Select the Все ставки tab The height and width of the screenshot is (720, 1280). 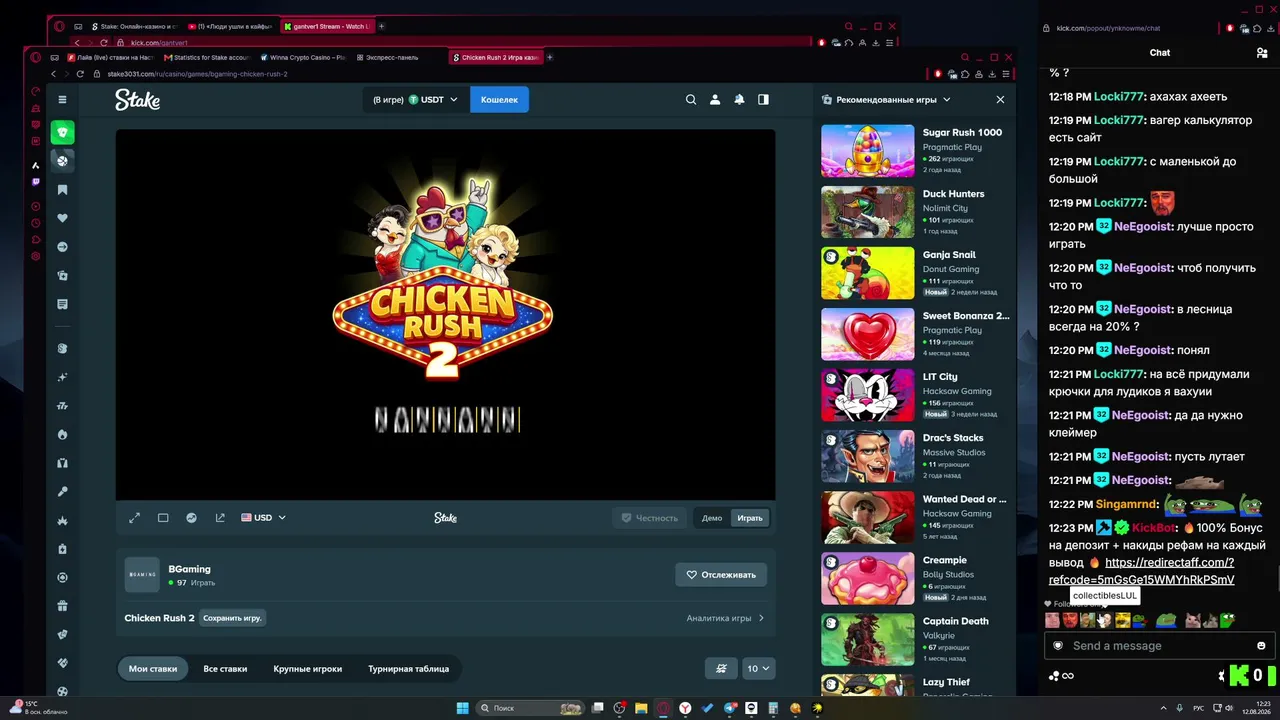click(225, 669)
